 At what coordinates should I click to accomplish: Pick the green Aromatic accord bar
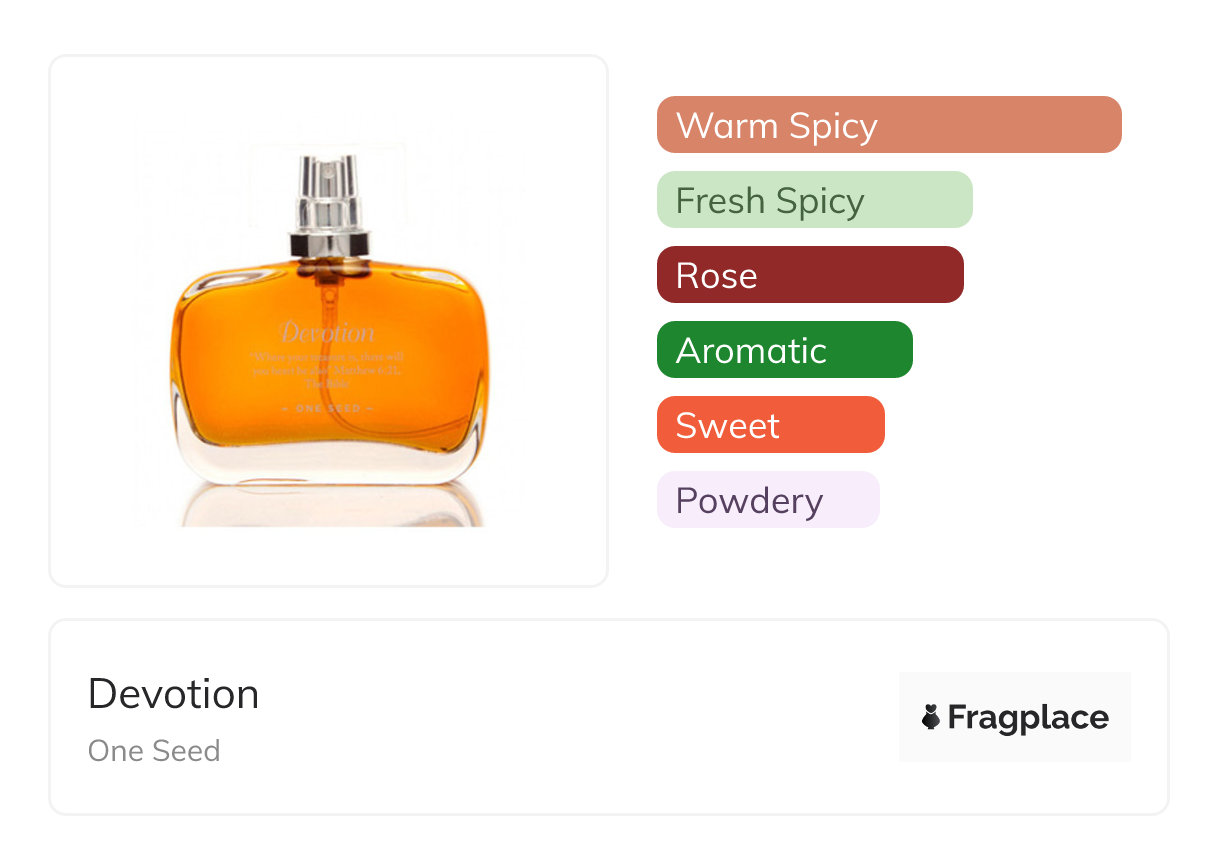(785, 350)
